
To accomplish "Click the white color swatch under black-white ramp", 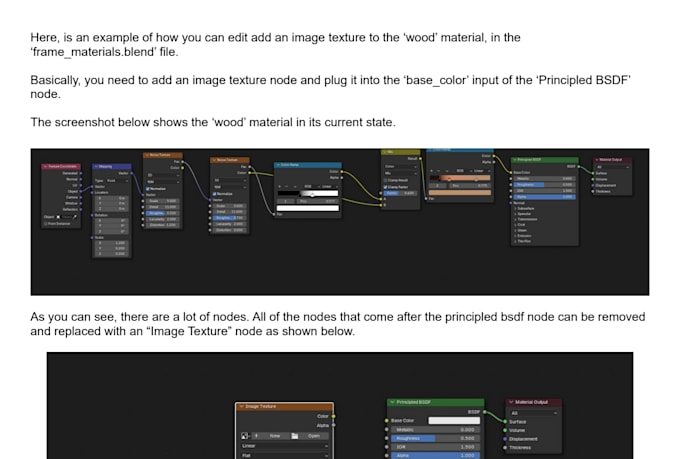I will point(307,208).
